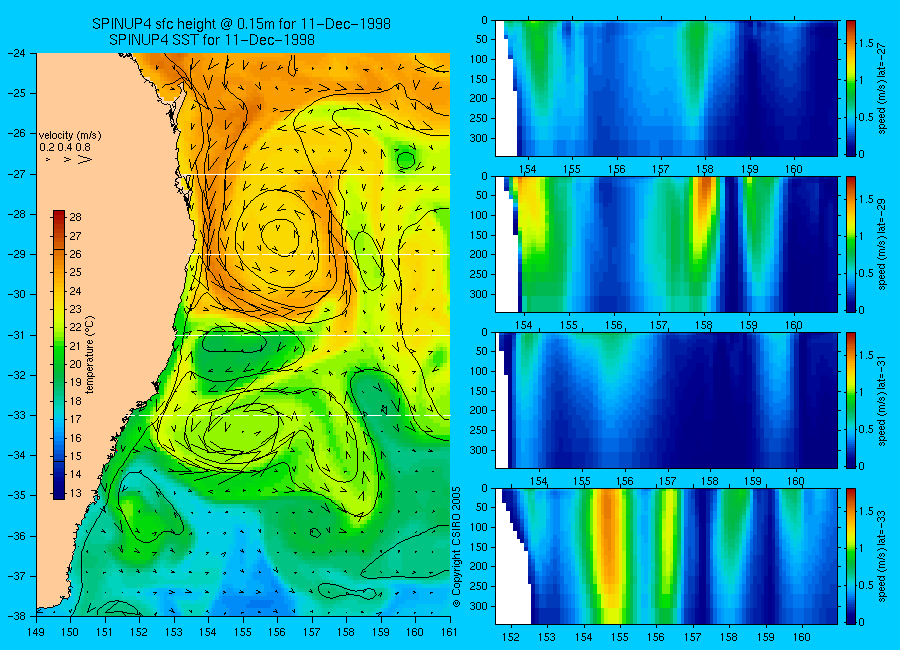The height and width of the screenshot is (650, 900).
Task: Click the 26 tick on the temperature color bar
Action: [75, 254]
